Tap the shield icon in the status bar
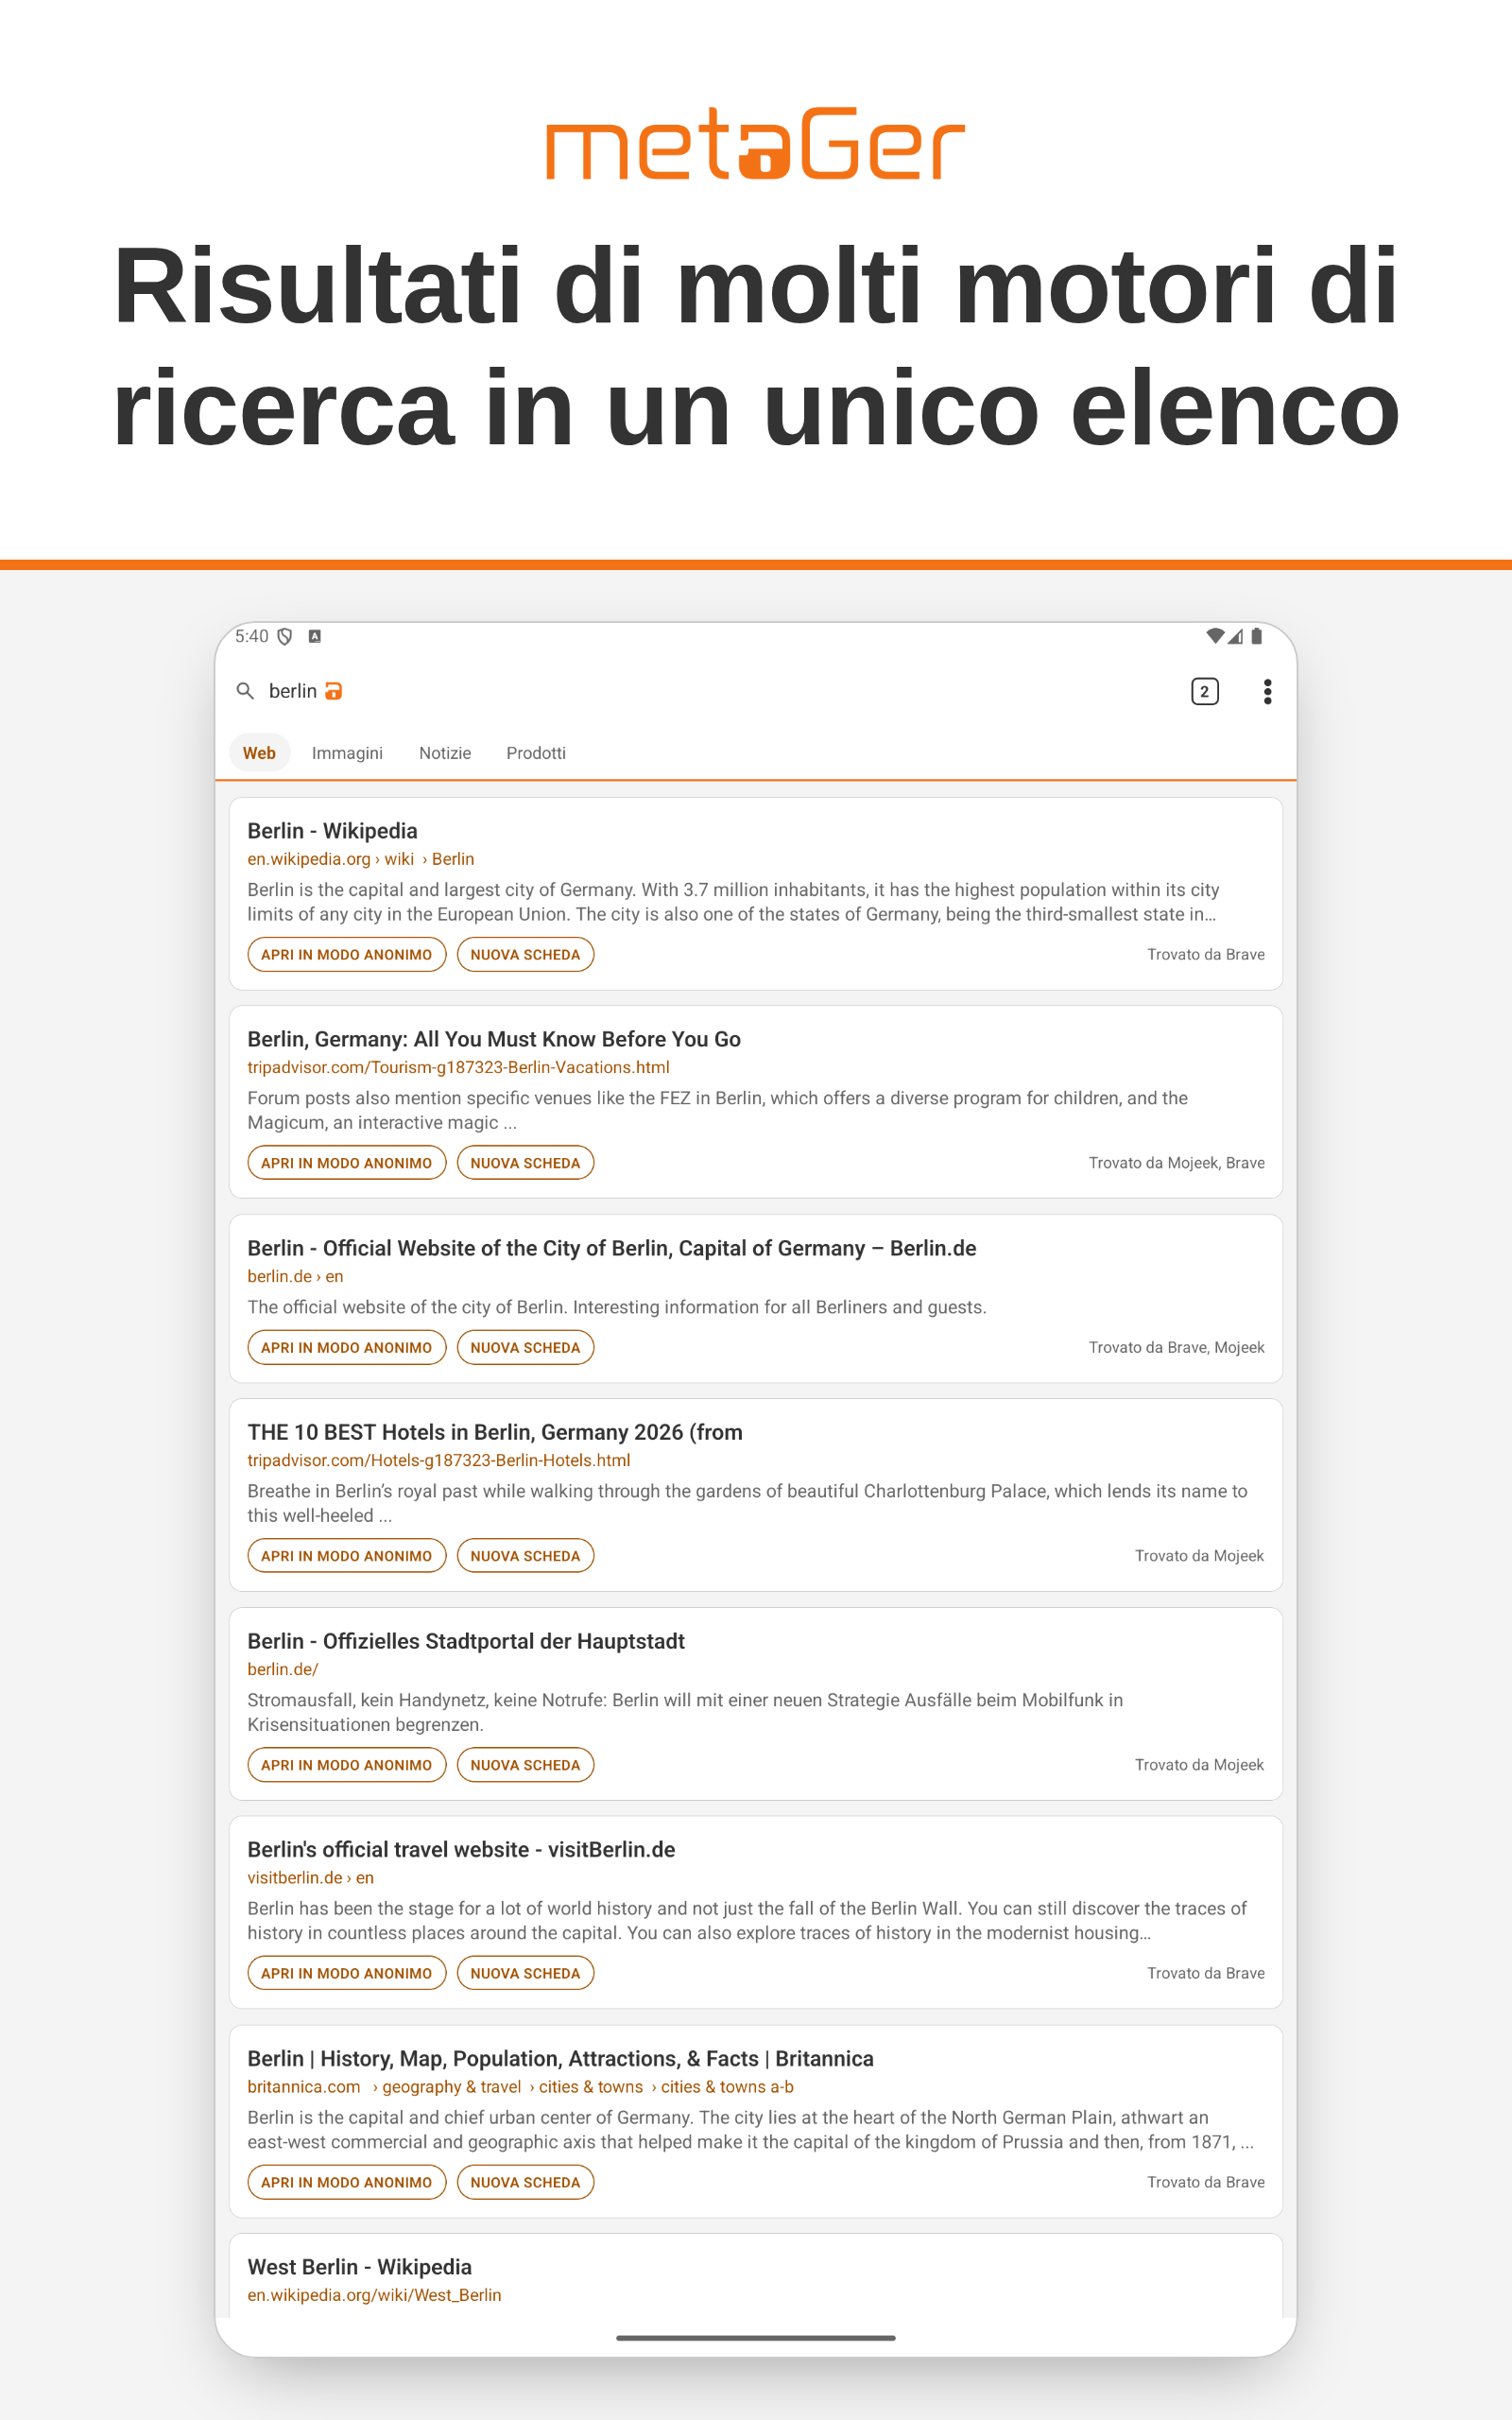The image size is (1512, 2420). click(x=285, y=636)
